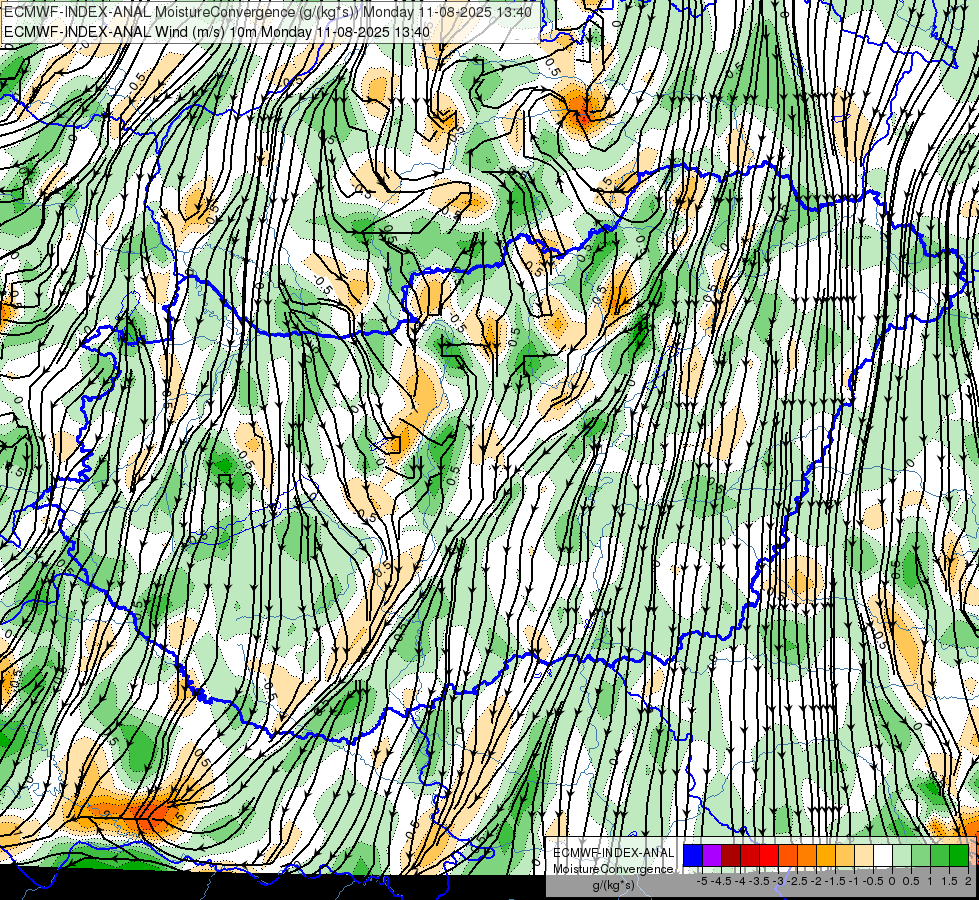Click the legend tick label 0

pyautogui.click(x=892, y=881)
